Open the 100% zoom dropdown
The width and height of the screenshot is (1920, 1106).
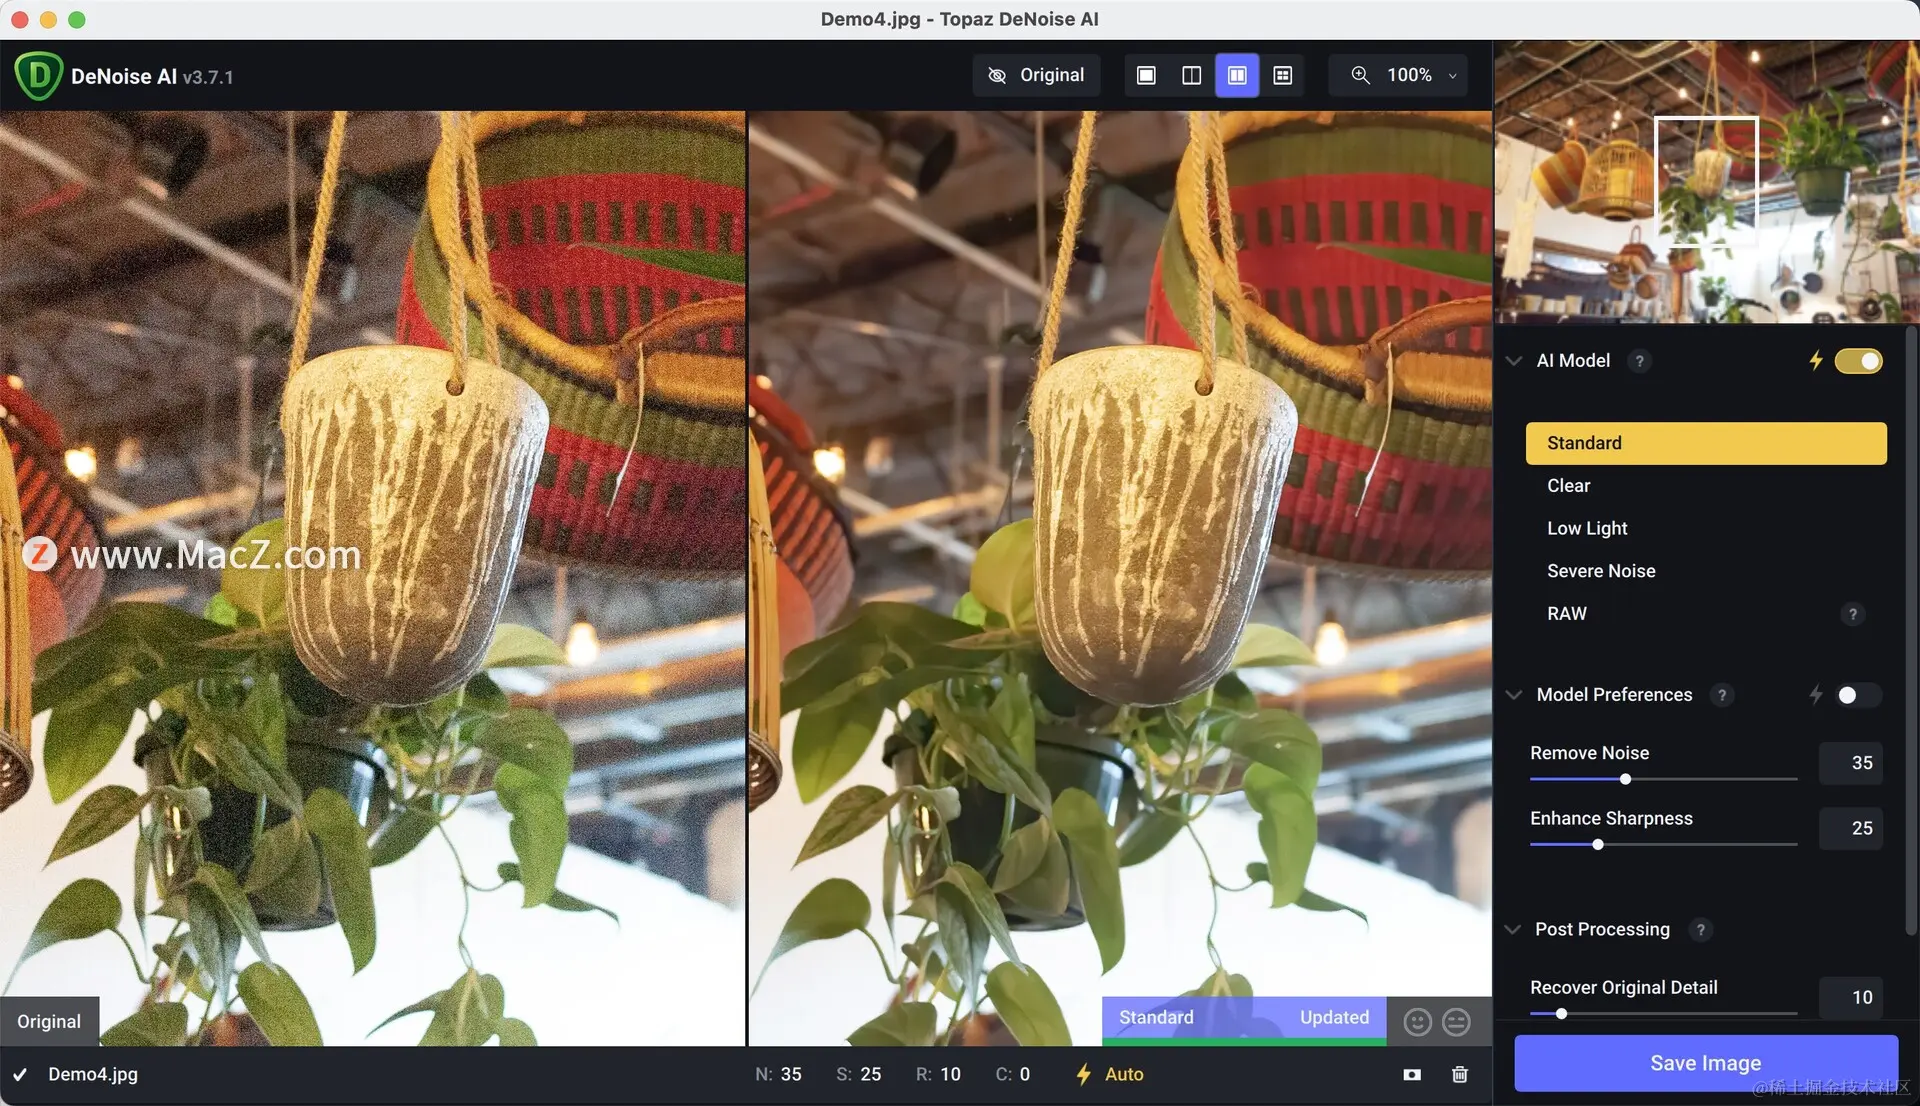[1408, 75]
